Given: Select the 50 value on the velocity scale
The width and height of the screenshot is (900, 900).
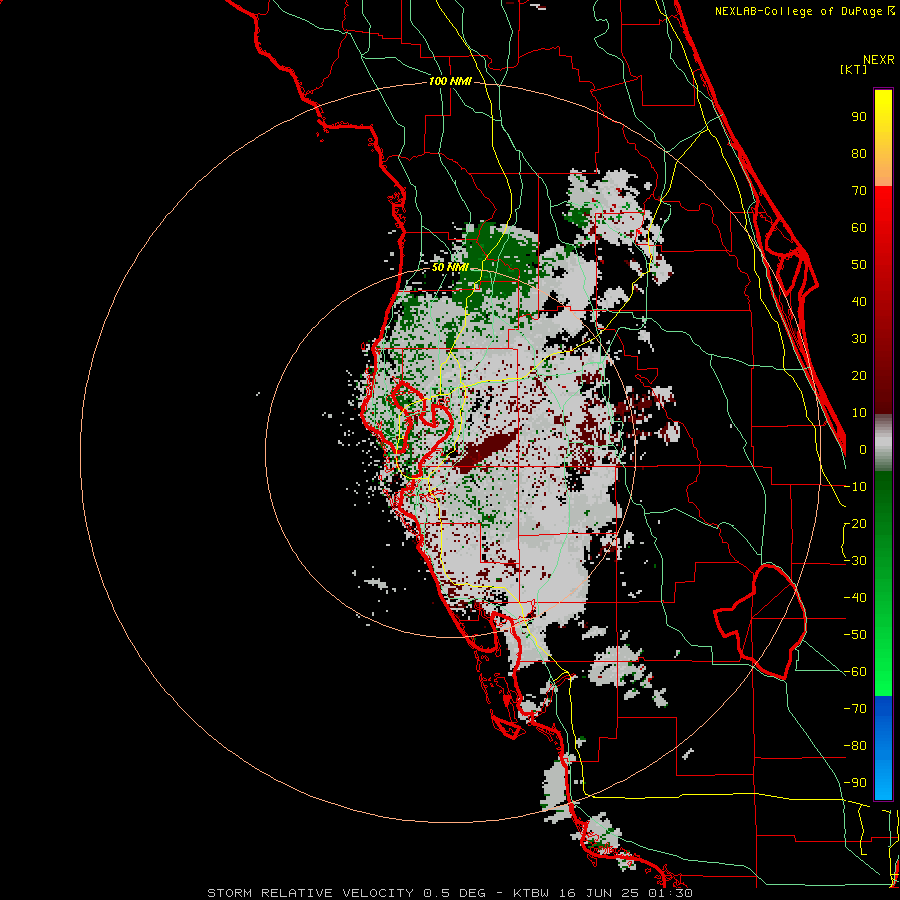Looking at the screenshot, I should [859, 265].
